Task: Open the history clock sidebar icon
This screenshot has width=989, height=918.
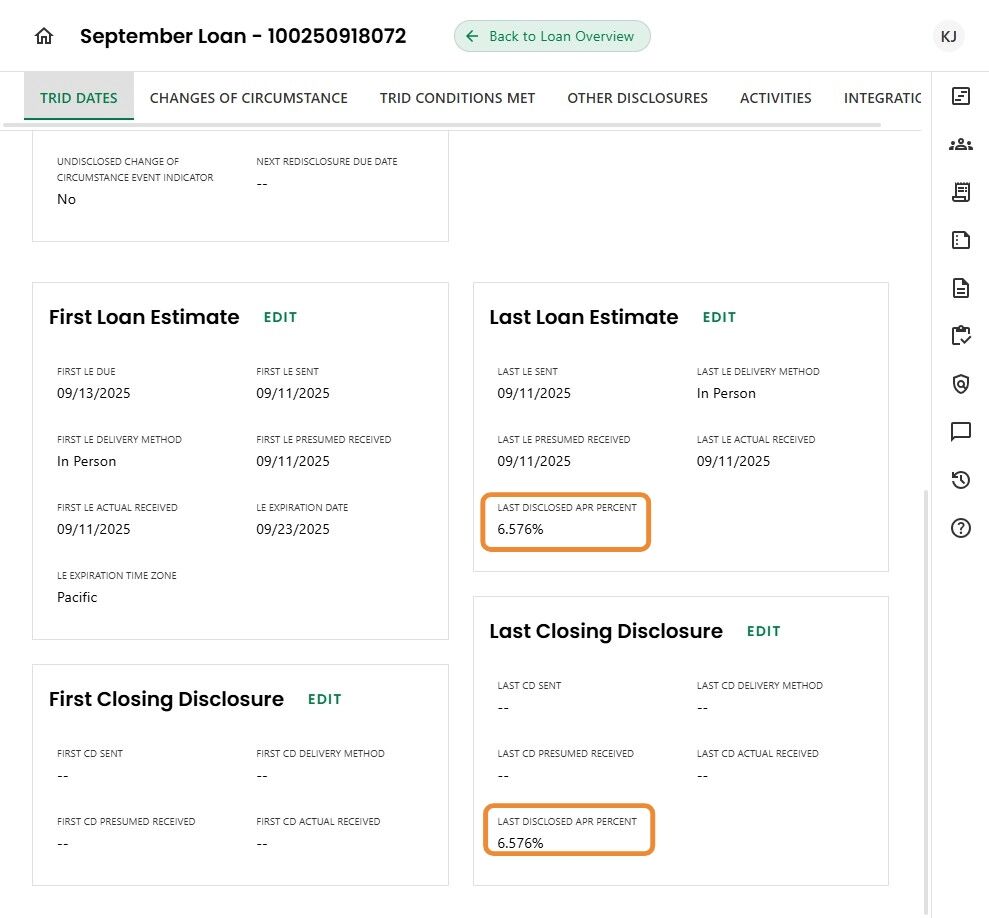Action: pos(960,480)
